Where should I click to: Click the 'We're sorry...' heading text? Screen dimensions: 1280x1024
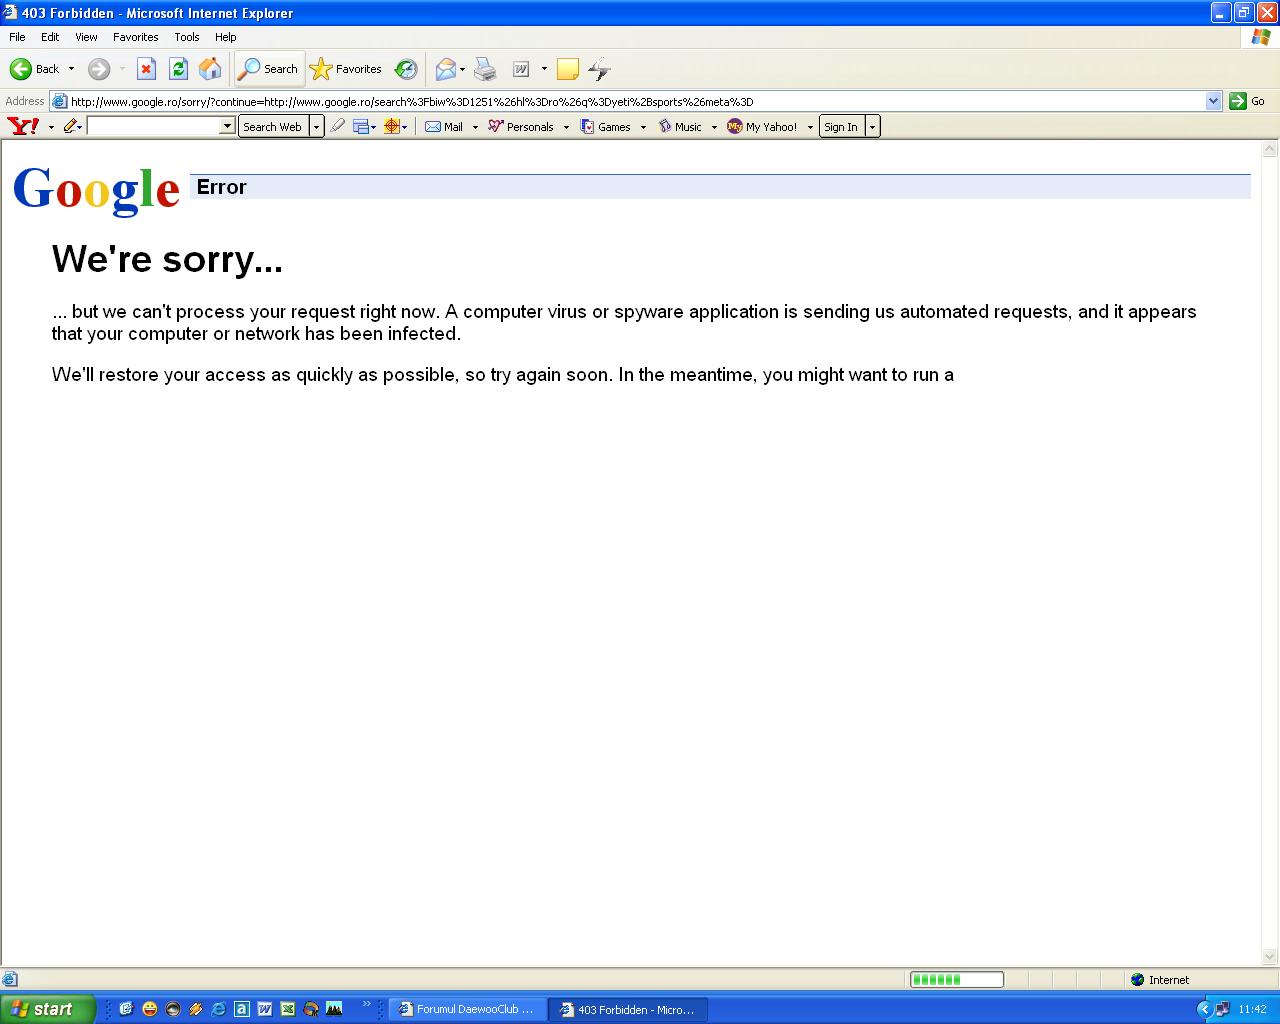pos(168,259)
